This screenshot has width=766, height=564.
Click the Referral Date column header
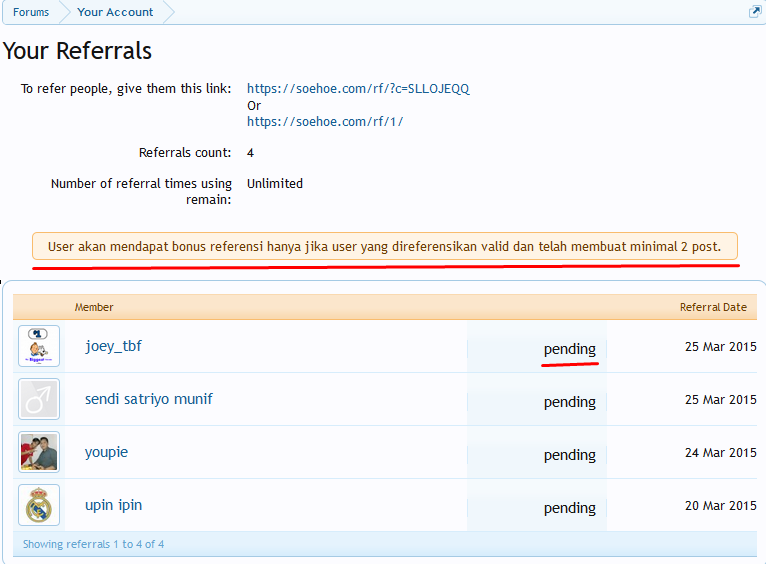point(713,307)
